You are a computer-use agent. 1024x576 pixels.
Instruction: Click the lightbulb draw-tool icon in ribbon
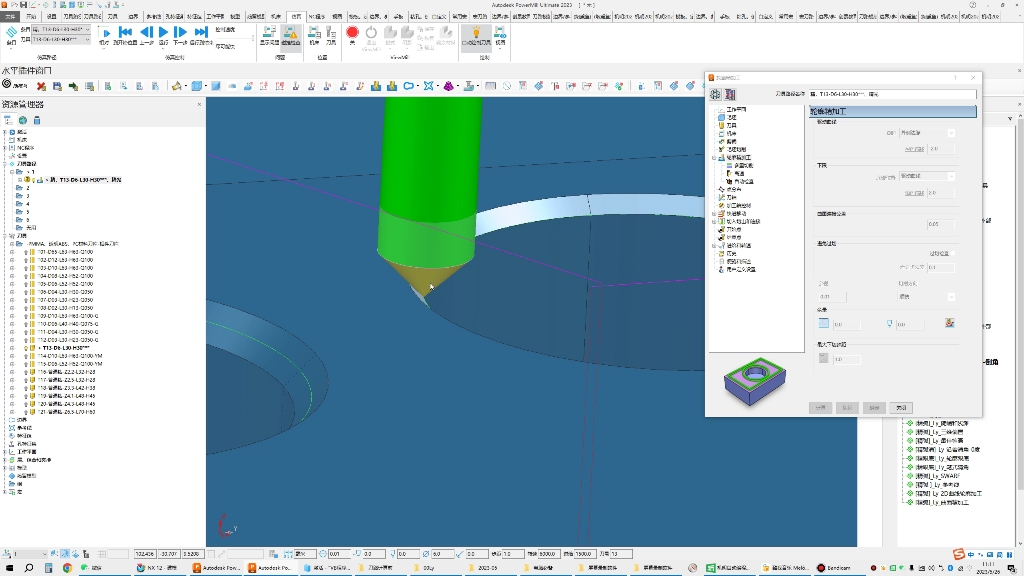tap(475, 33)
